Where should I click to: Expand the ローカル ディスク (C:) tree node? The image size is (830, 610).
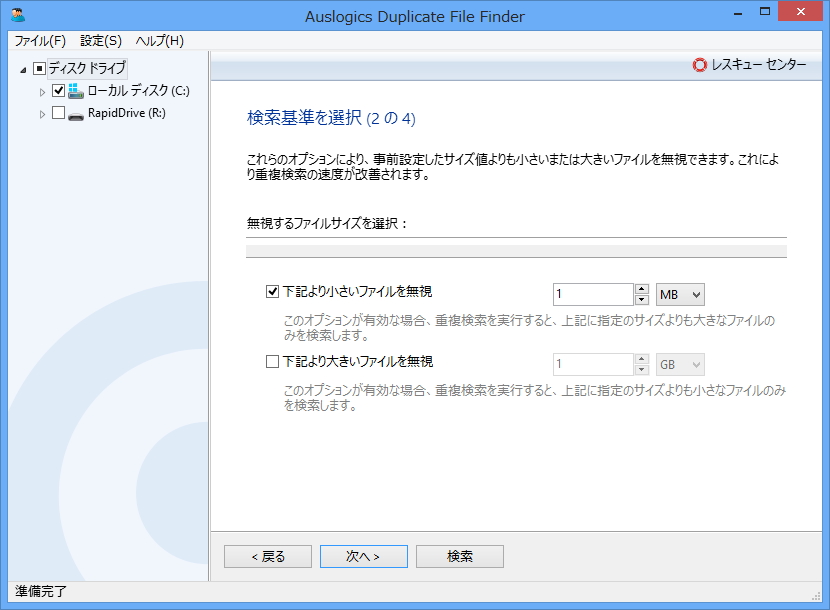point(42,89)
